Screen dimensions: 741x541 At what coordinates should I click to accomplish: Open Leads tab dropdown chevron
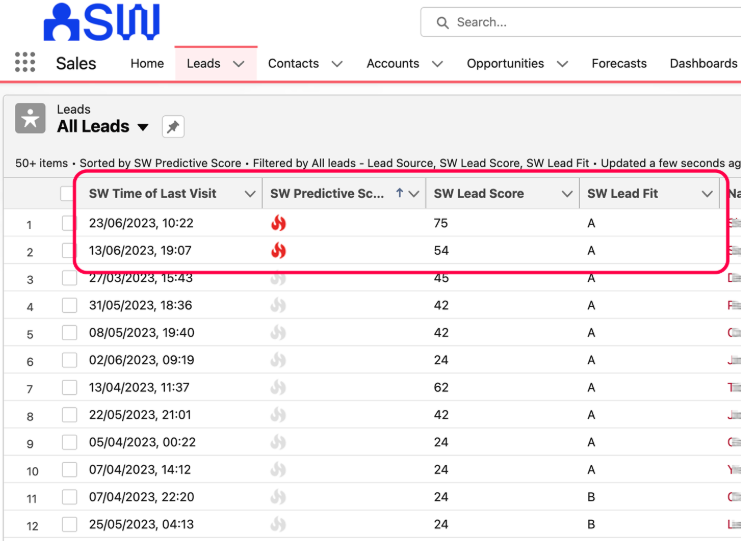click(x=239, y=64)
